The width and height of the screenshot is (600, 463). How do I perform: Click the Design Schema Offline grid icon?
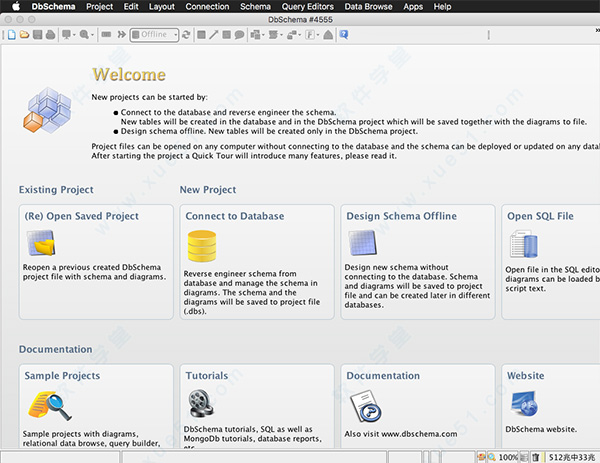click(363, 243)
